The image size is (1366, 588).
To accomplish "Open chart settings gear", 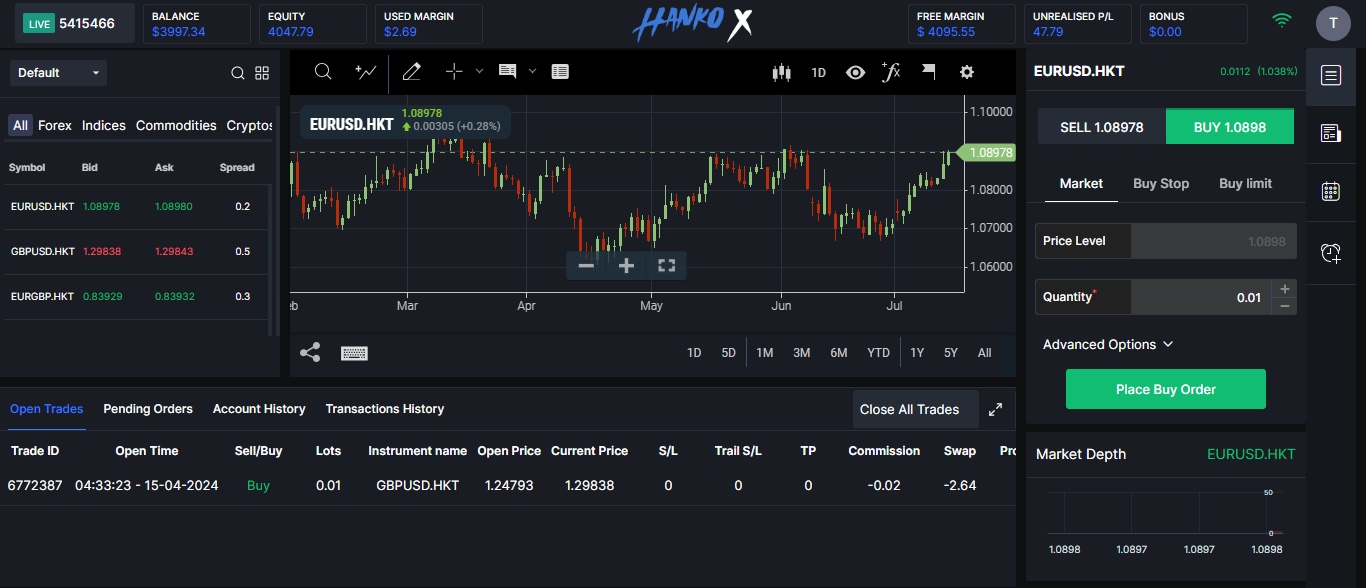I will pos(966,72).
